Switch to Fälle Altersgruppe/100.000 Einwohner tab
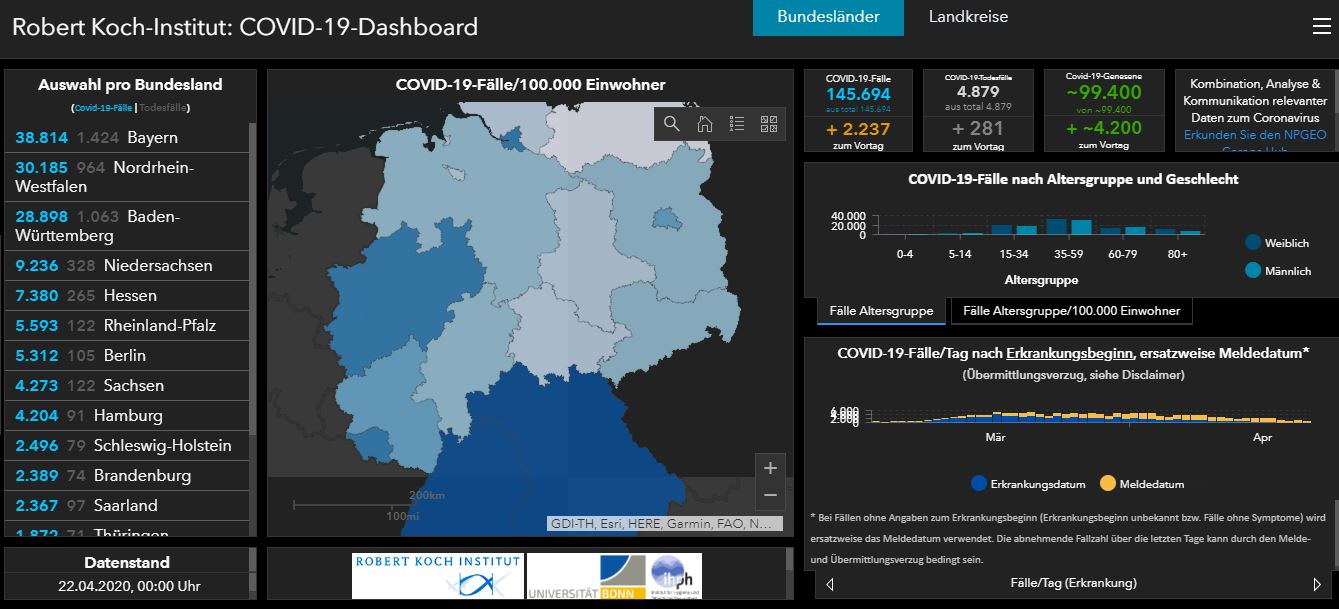 pyautogui.click(x=1070, y=311)
